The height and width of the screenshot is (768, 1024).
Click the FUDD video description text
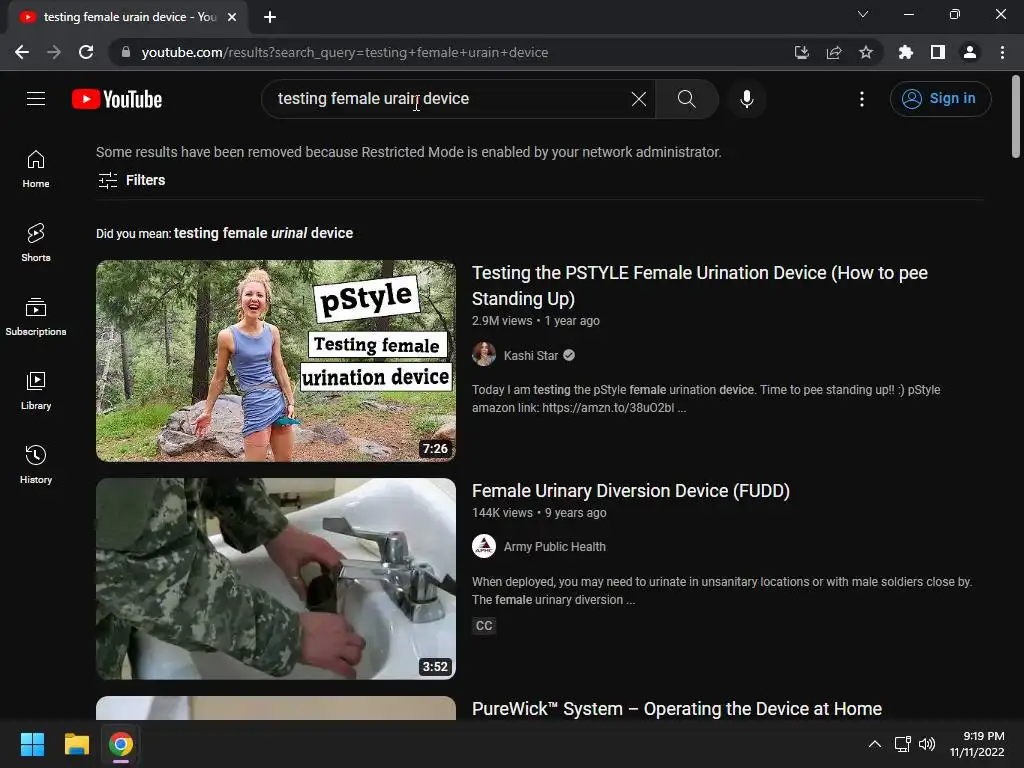(722, 590)
